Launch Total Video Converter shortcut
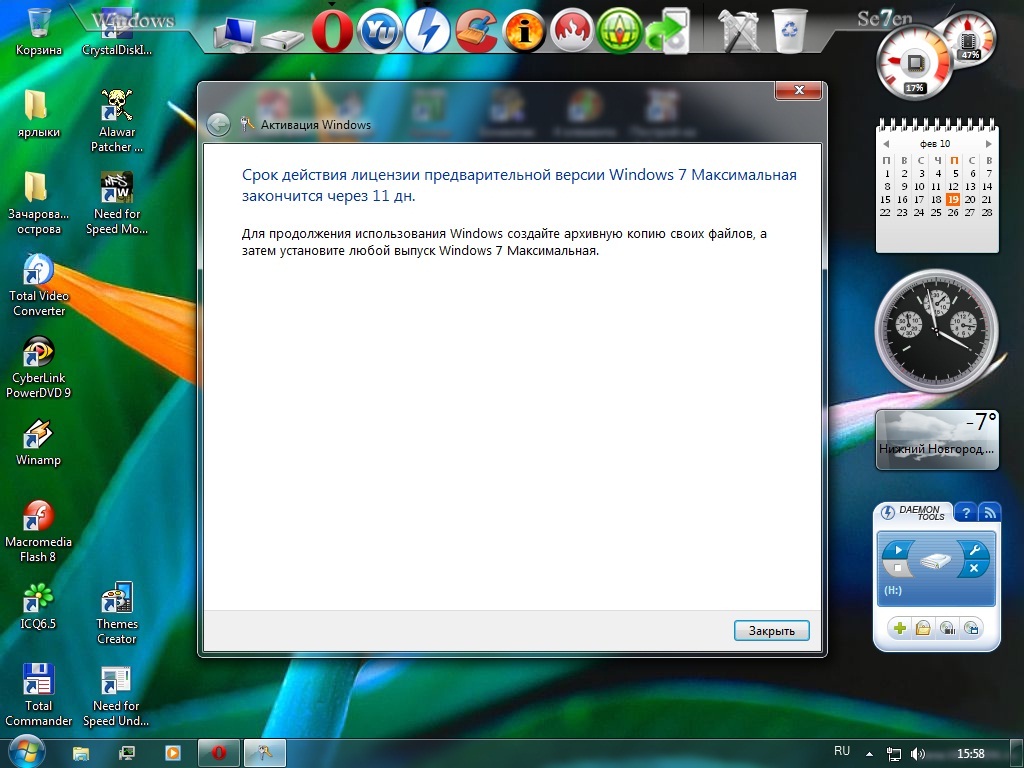This screenshot has height=768, width=1024. tap(39, 285)
